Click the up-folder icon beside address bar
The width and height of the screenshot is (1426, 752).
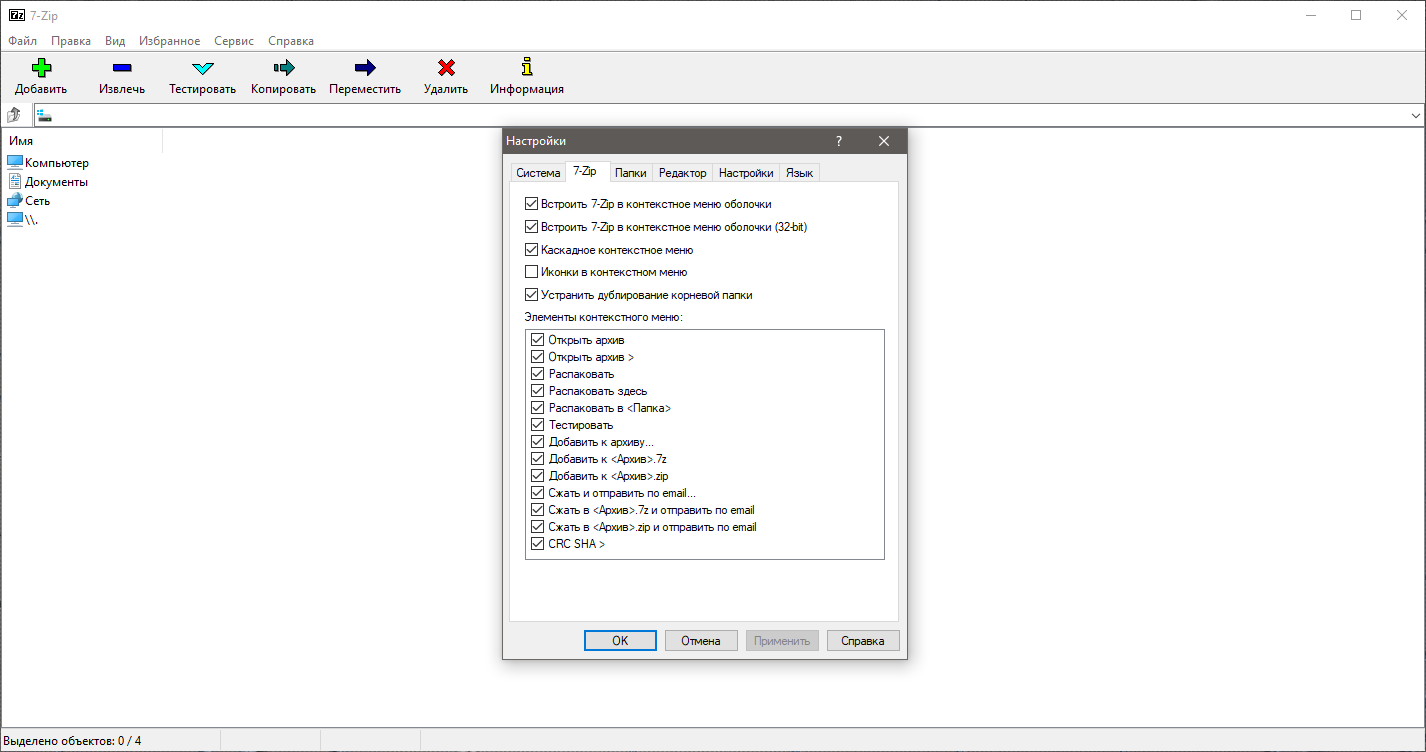15,115
